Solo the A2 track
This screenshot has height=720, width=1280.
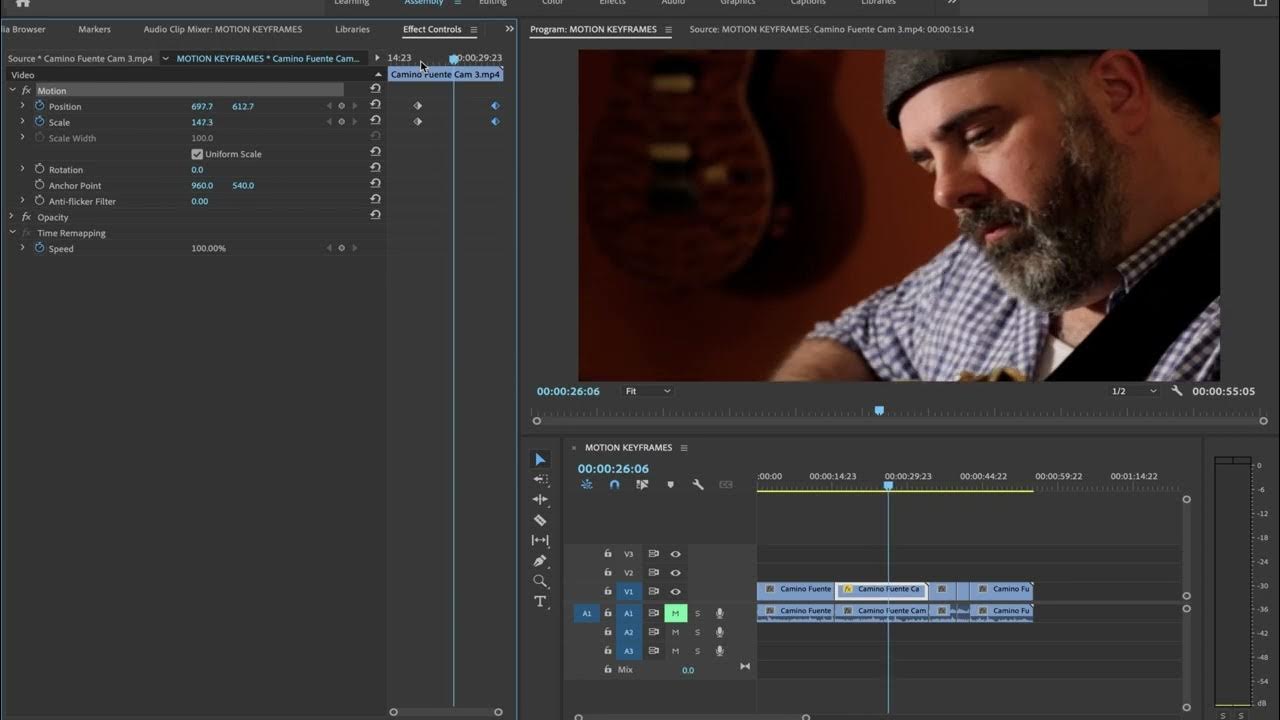pos(697,632)
